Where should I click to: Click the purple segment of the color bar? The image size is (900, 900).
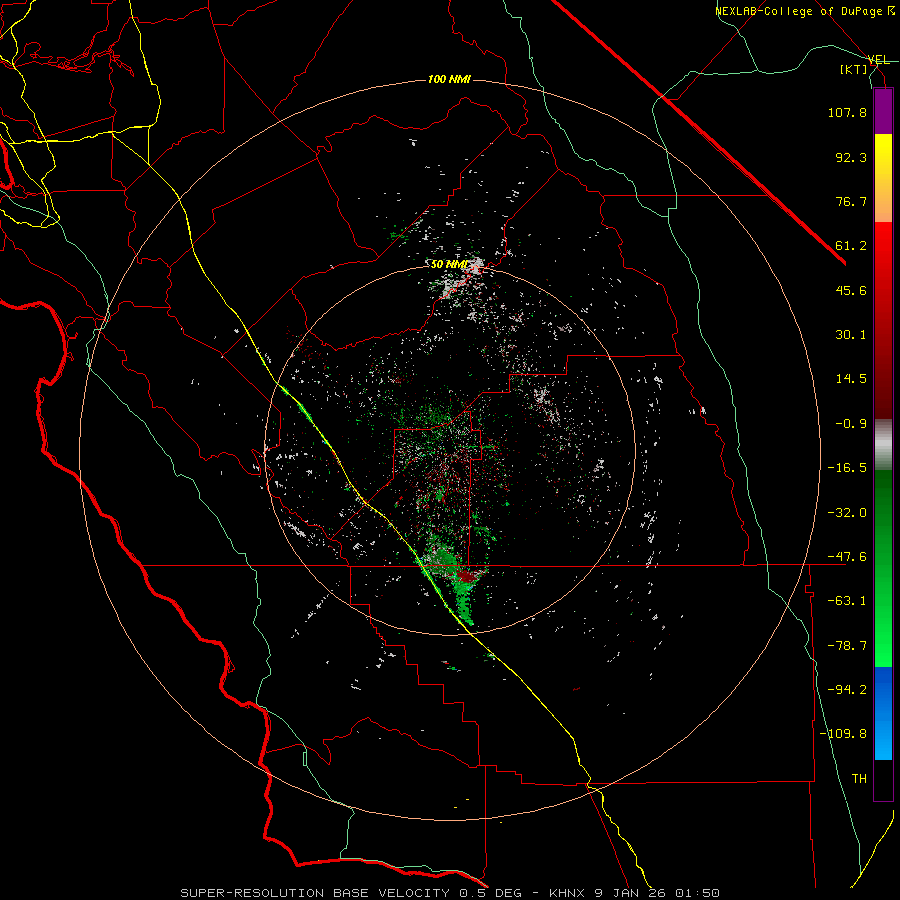pos(883,111)
